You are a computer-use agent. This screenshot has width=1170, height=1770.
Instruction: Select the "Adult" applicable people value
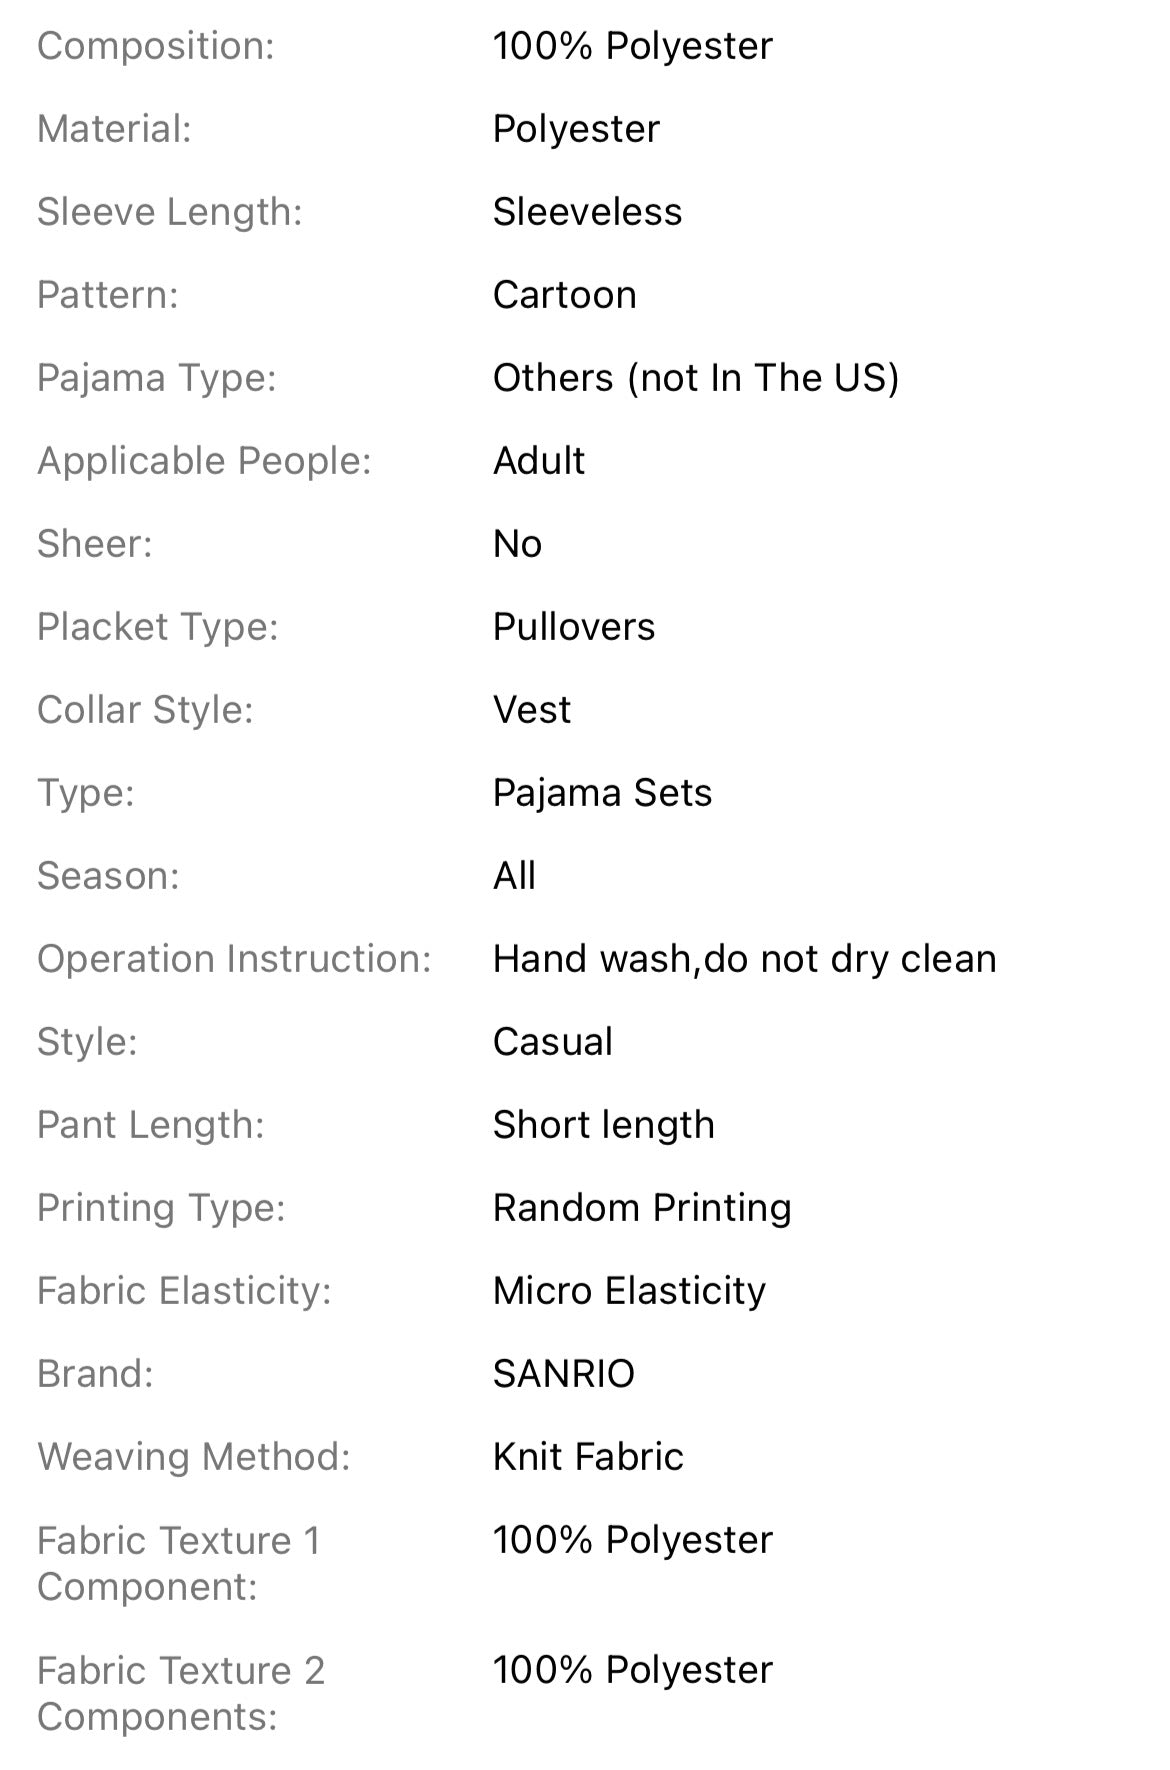[x=539, y=461]
